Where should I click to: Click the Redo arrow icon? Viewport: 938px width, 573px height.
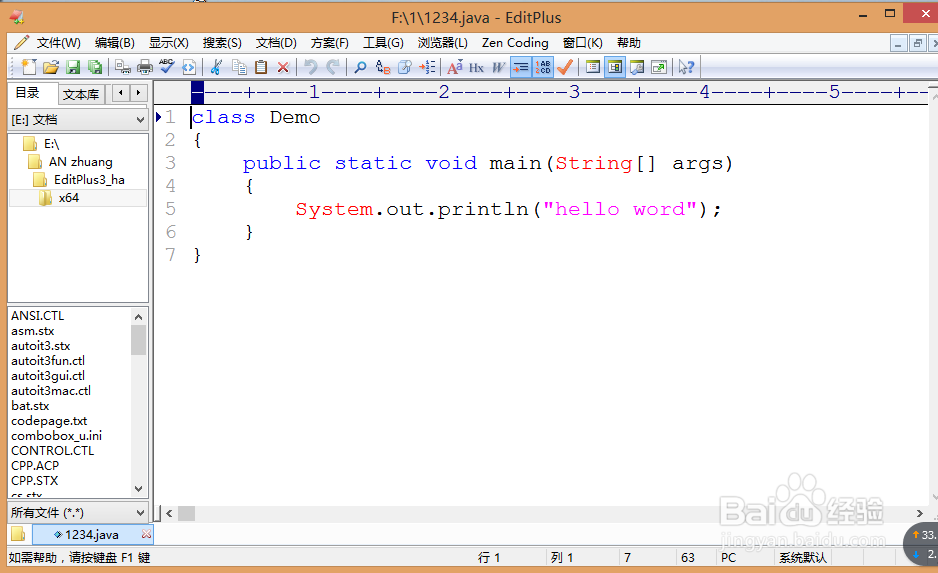(x=333, y=67)
